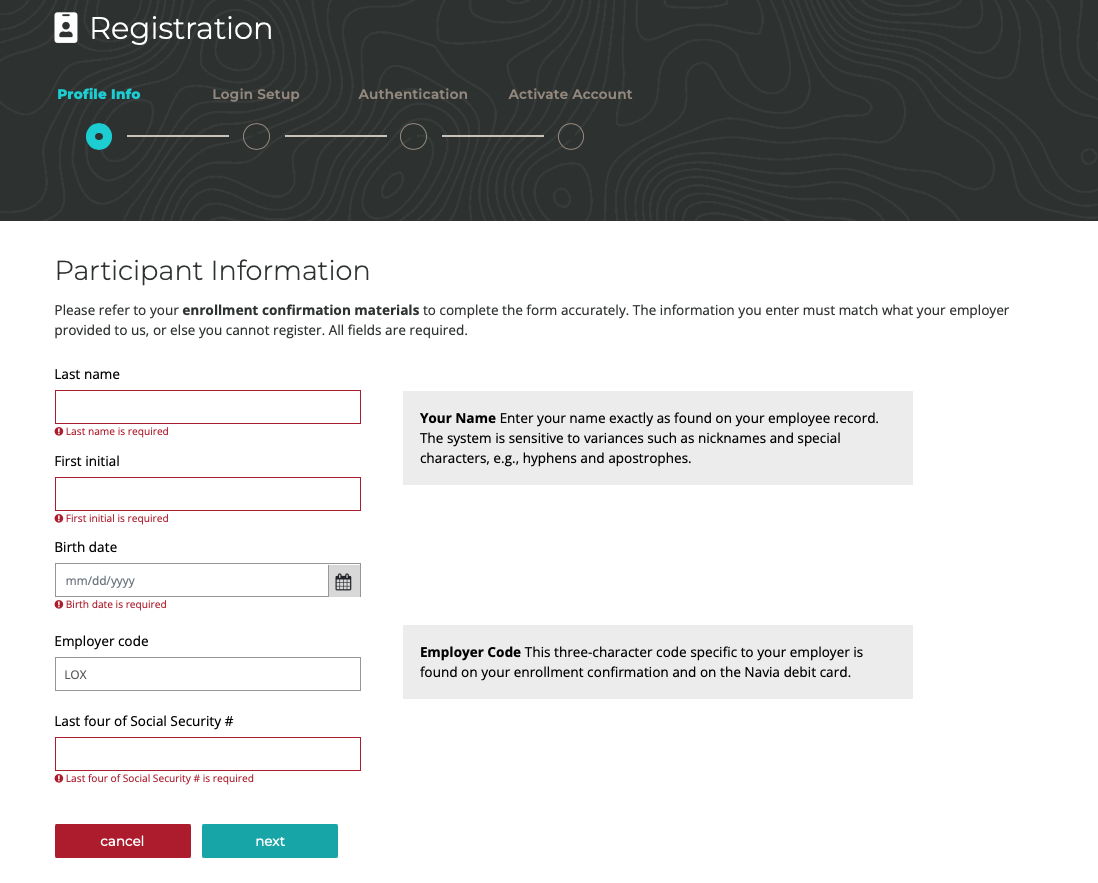Open the birth date calendar picker
The width and height of the screenshot is (1098, 883).
[x=343, y=581]
